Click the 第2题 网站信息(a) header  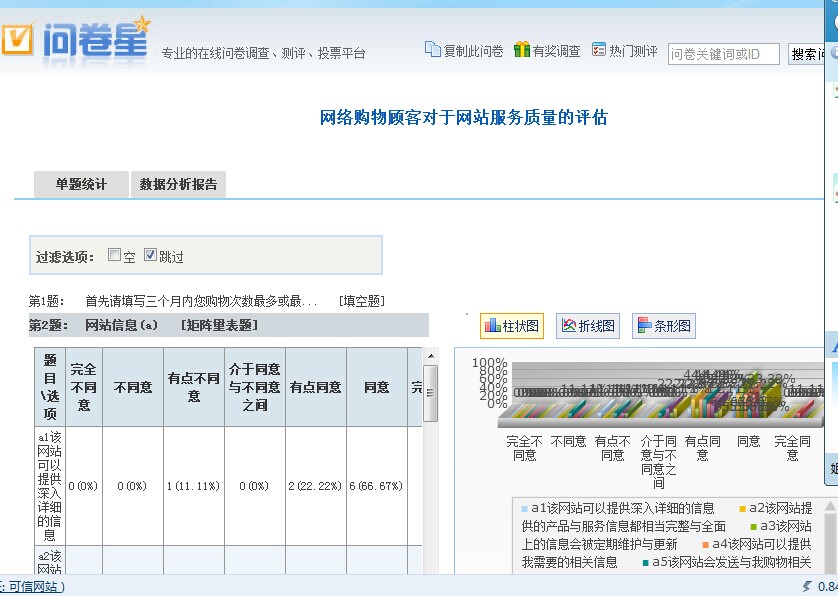(x=229, y=325)
